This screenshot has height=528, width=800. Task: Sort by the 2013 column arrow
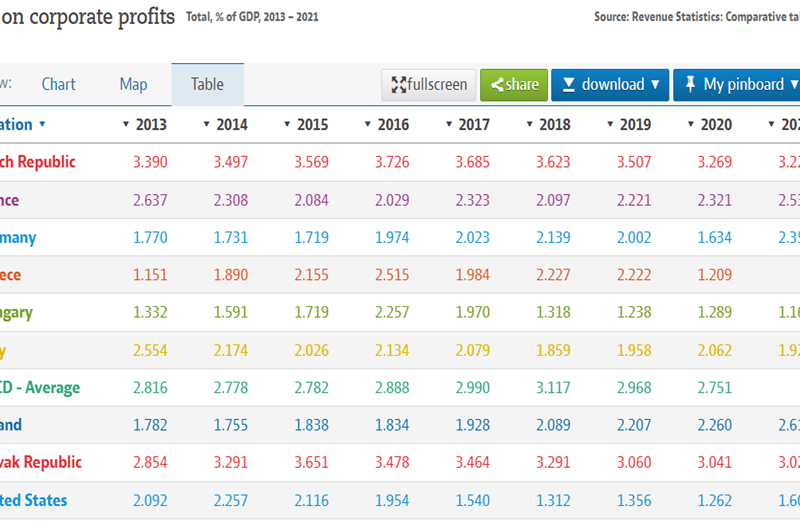click(126, 125)
